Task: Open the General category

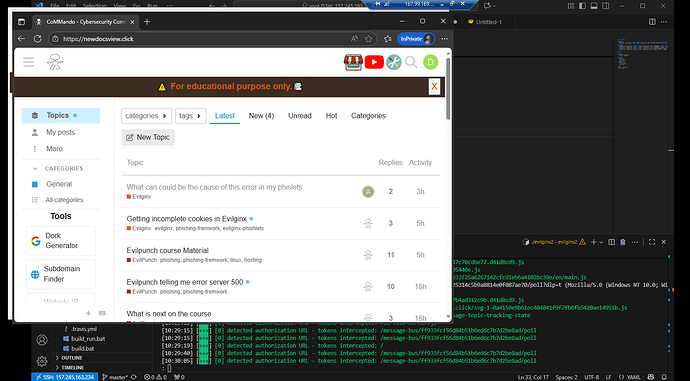Action: tap(59, 184)
